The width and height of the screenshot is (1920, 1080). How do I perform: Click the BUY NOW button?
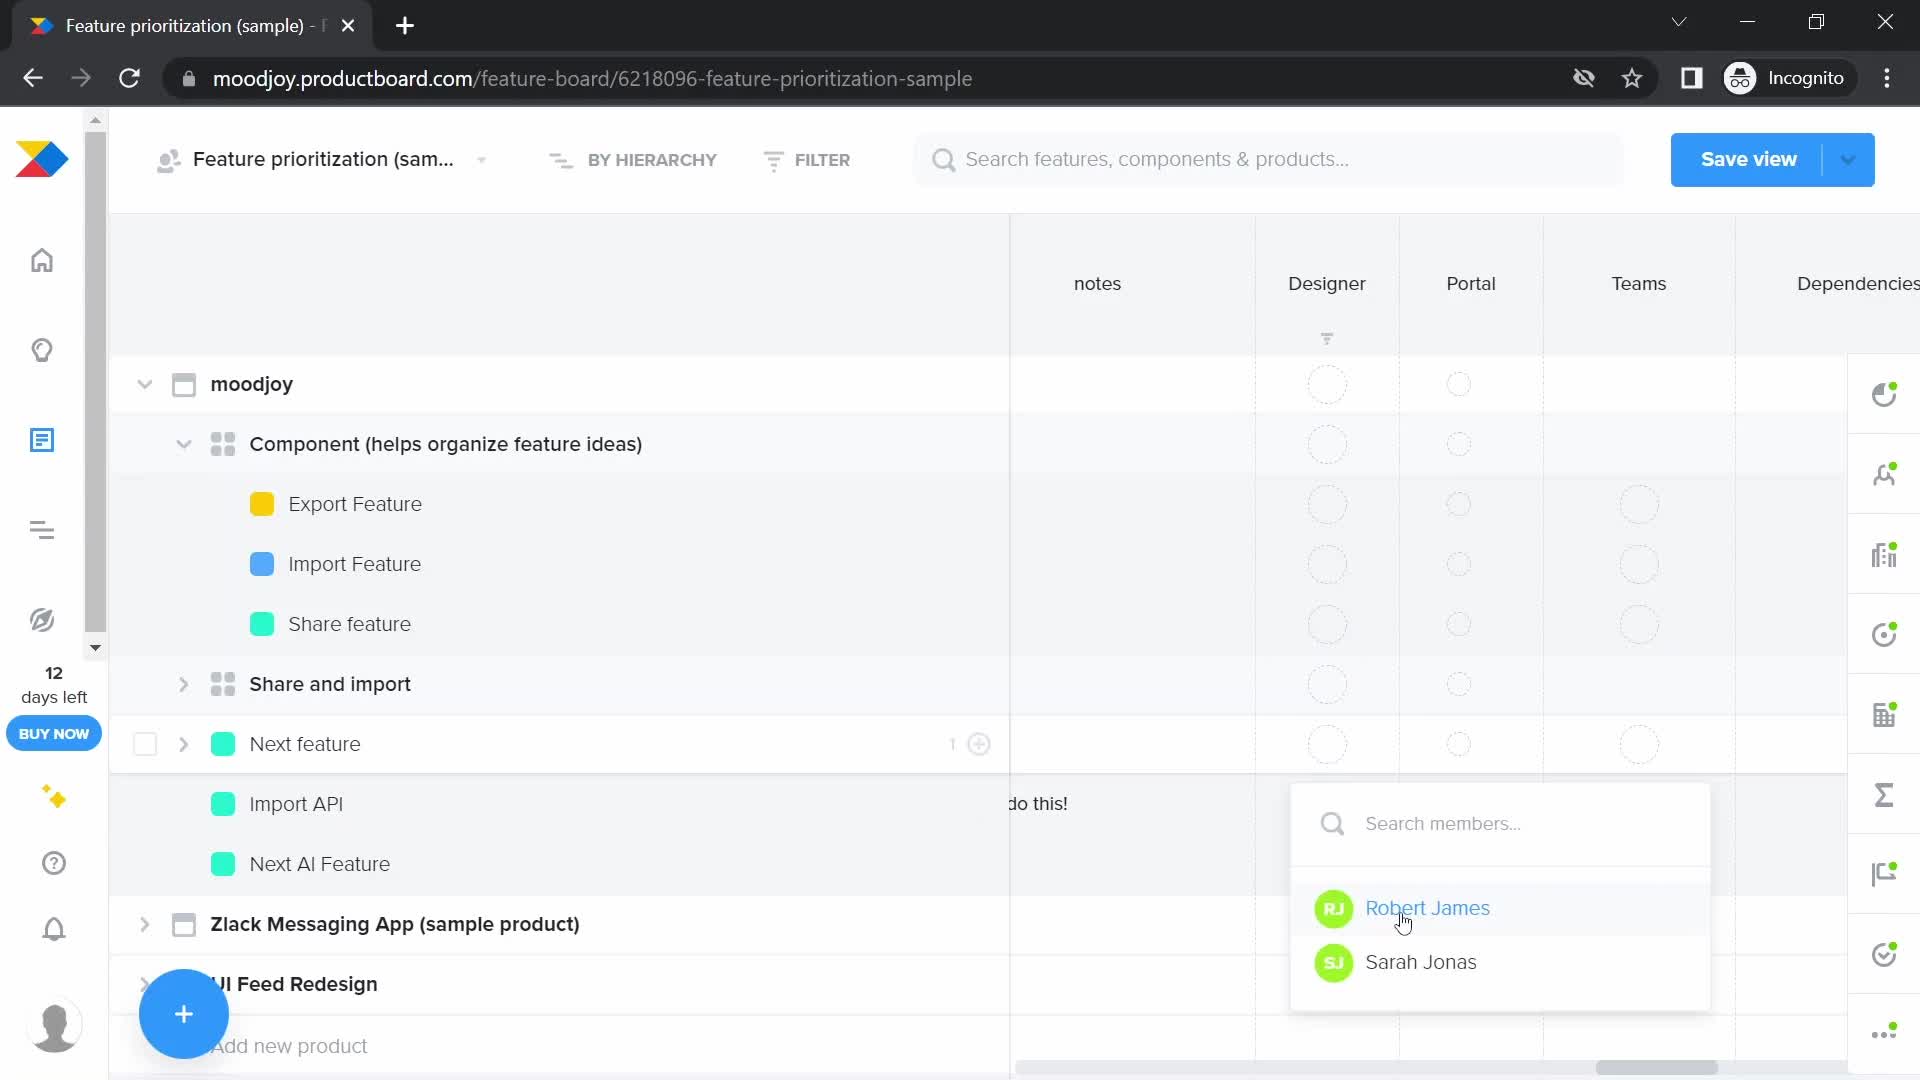click(54, 733)
